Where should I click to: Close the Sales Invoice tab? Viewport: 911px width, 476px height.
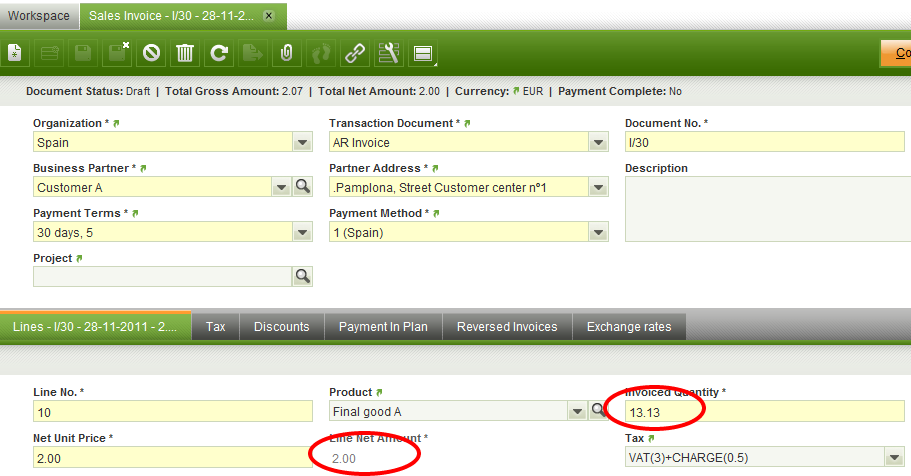tap(269, 16)
